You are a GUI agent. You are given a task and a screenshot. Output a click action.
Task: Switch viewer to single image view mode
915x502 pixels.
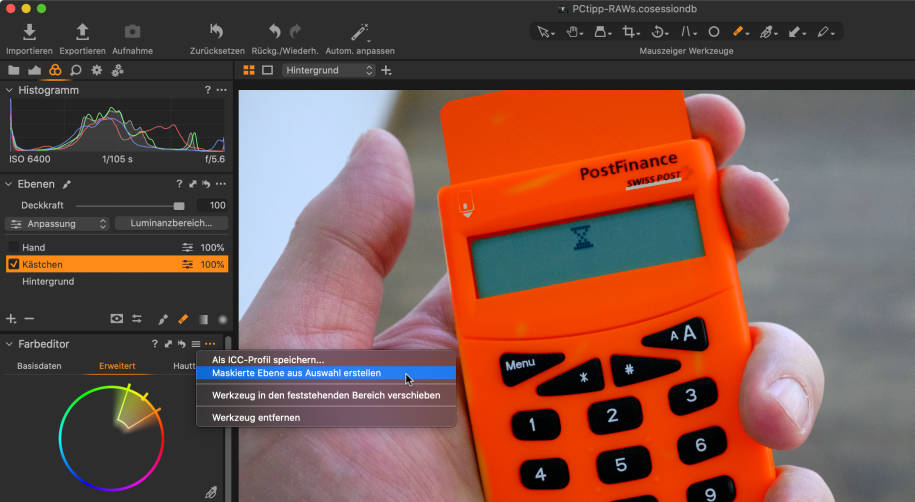point(267,70)
